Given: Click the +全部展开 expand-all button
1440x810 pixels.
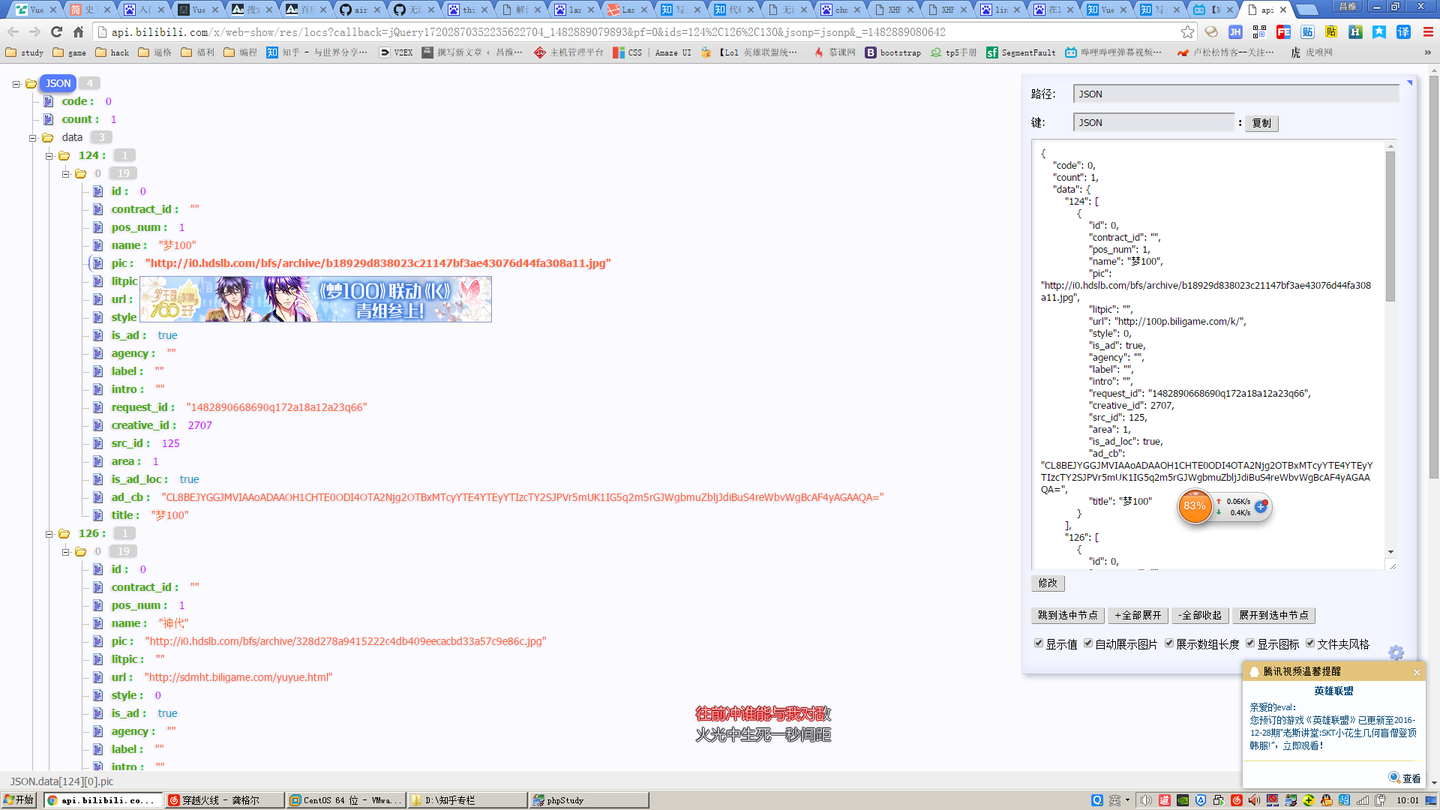Looking at the screenshot, I should tap(1139, 615).
